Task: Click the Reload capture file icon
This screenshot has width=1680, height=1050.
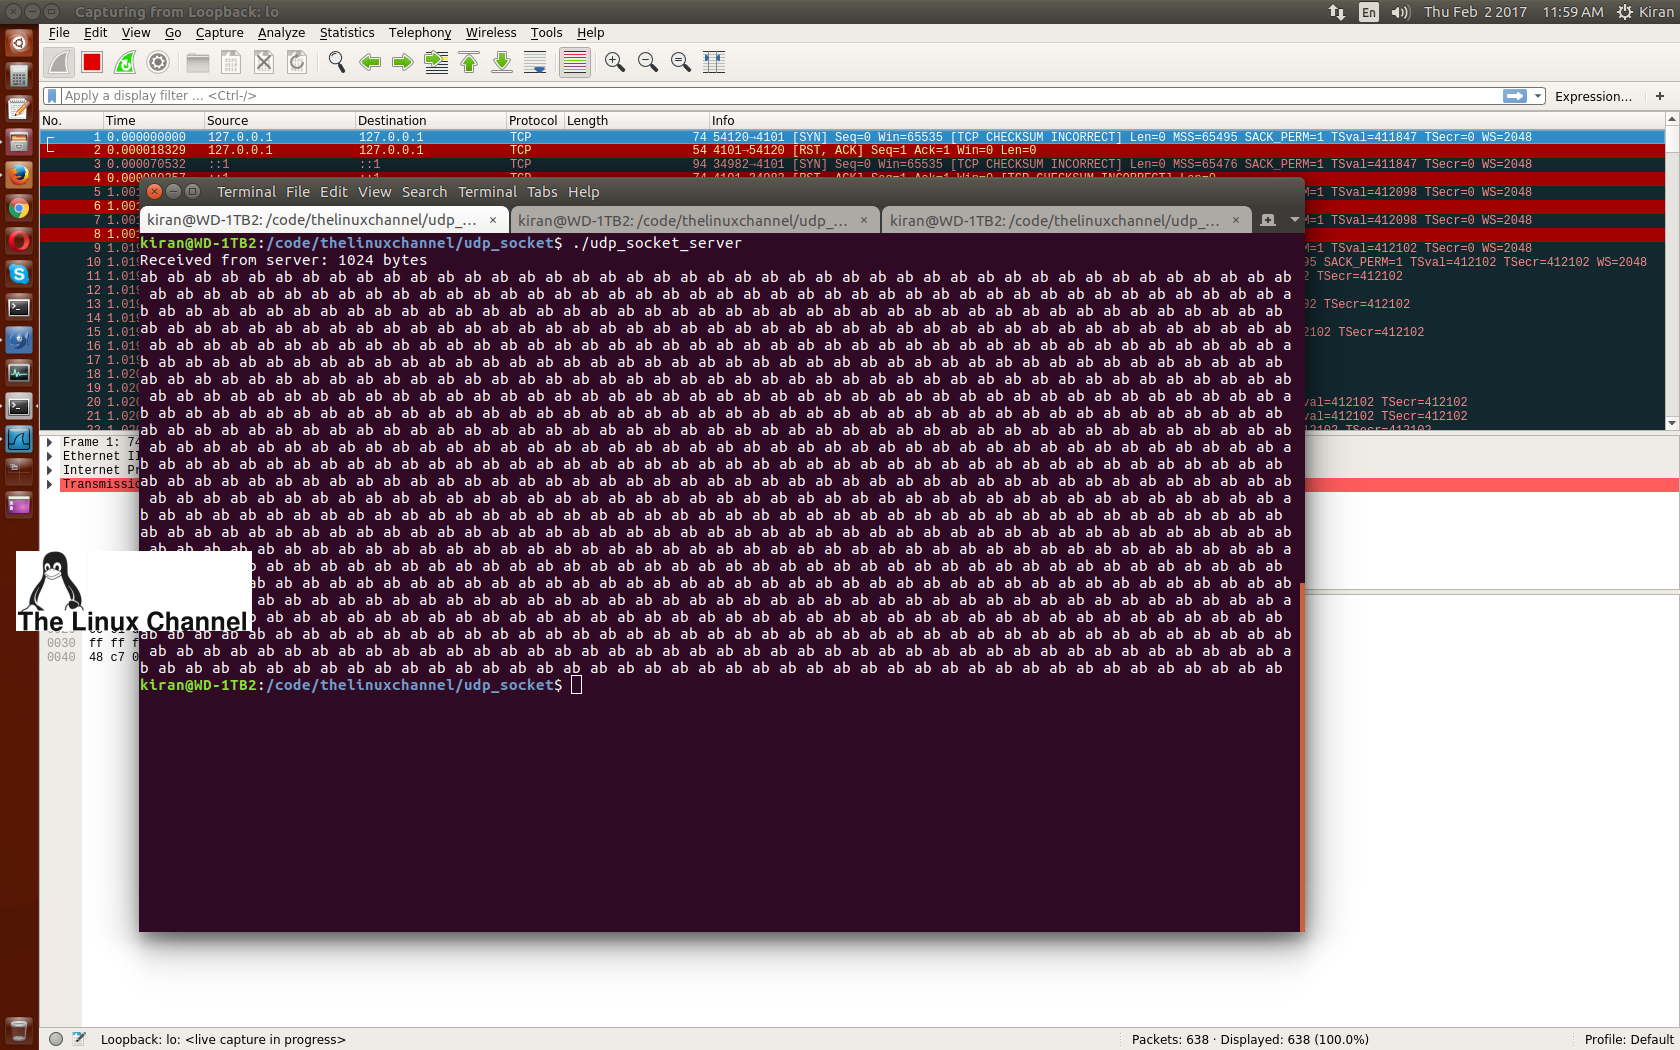Action: [x=297, y=62]
